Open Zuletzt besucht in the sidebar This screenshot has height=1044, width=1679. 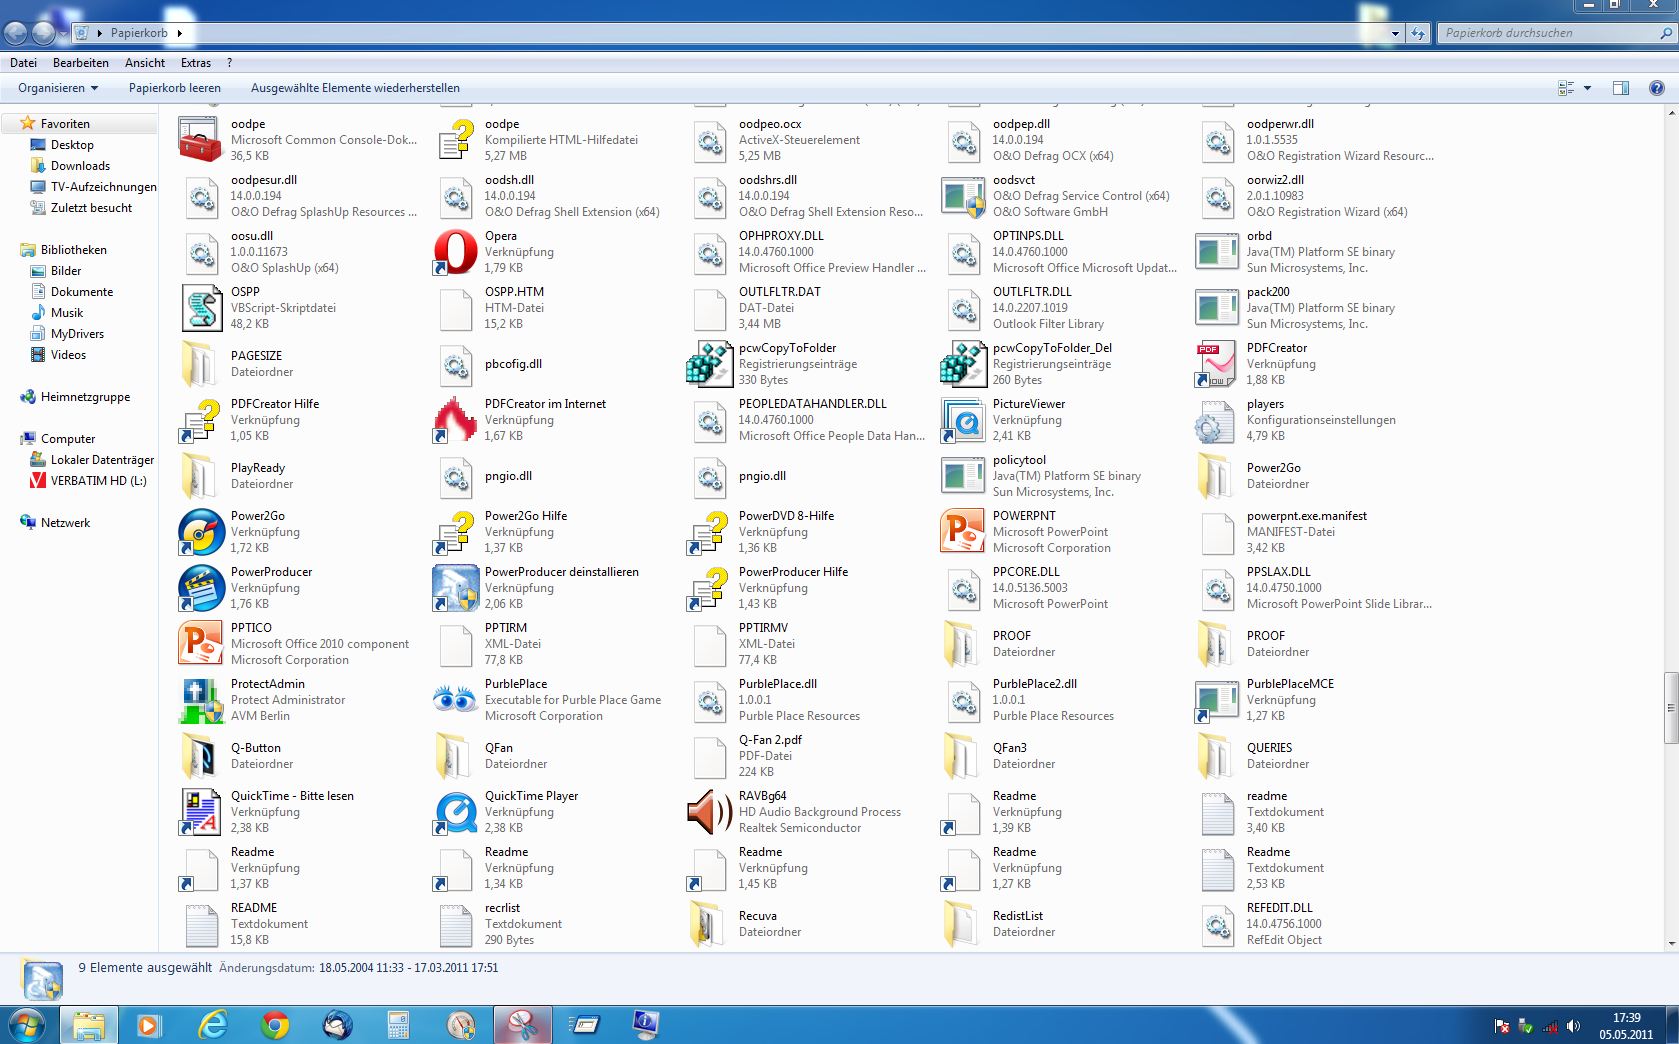(x=91, y=208)
